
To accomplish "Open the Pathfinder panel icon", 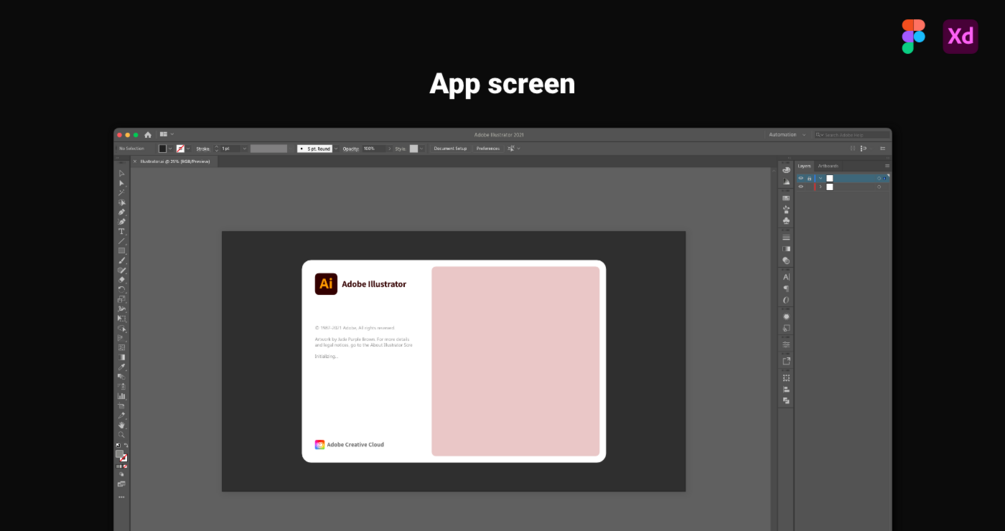I will (786, 401).
